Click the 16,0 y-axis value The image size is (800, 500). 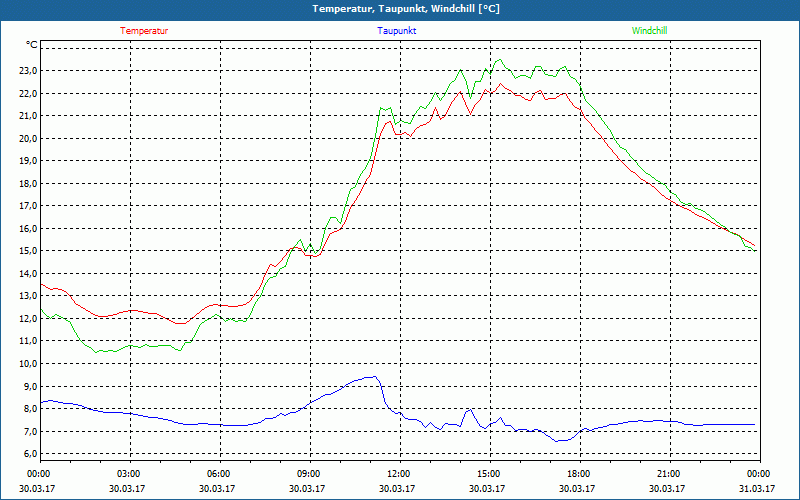click(28, 228)
